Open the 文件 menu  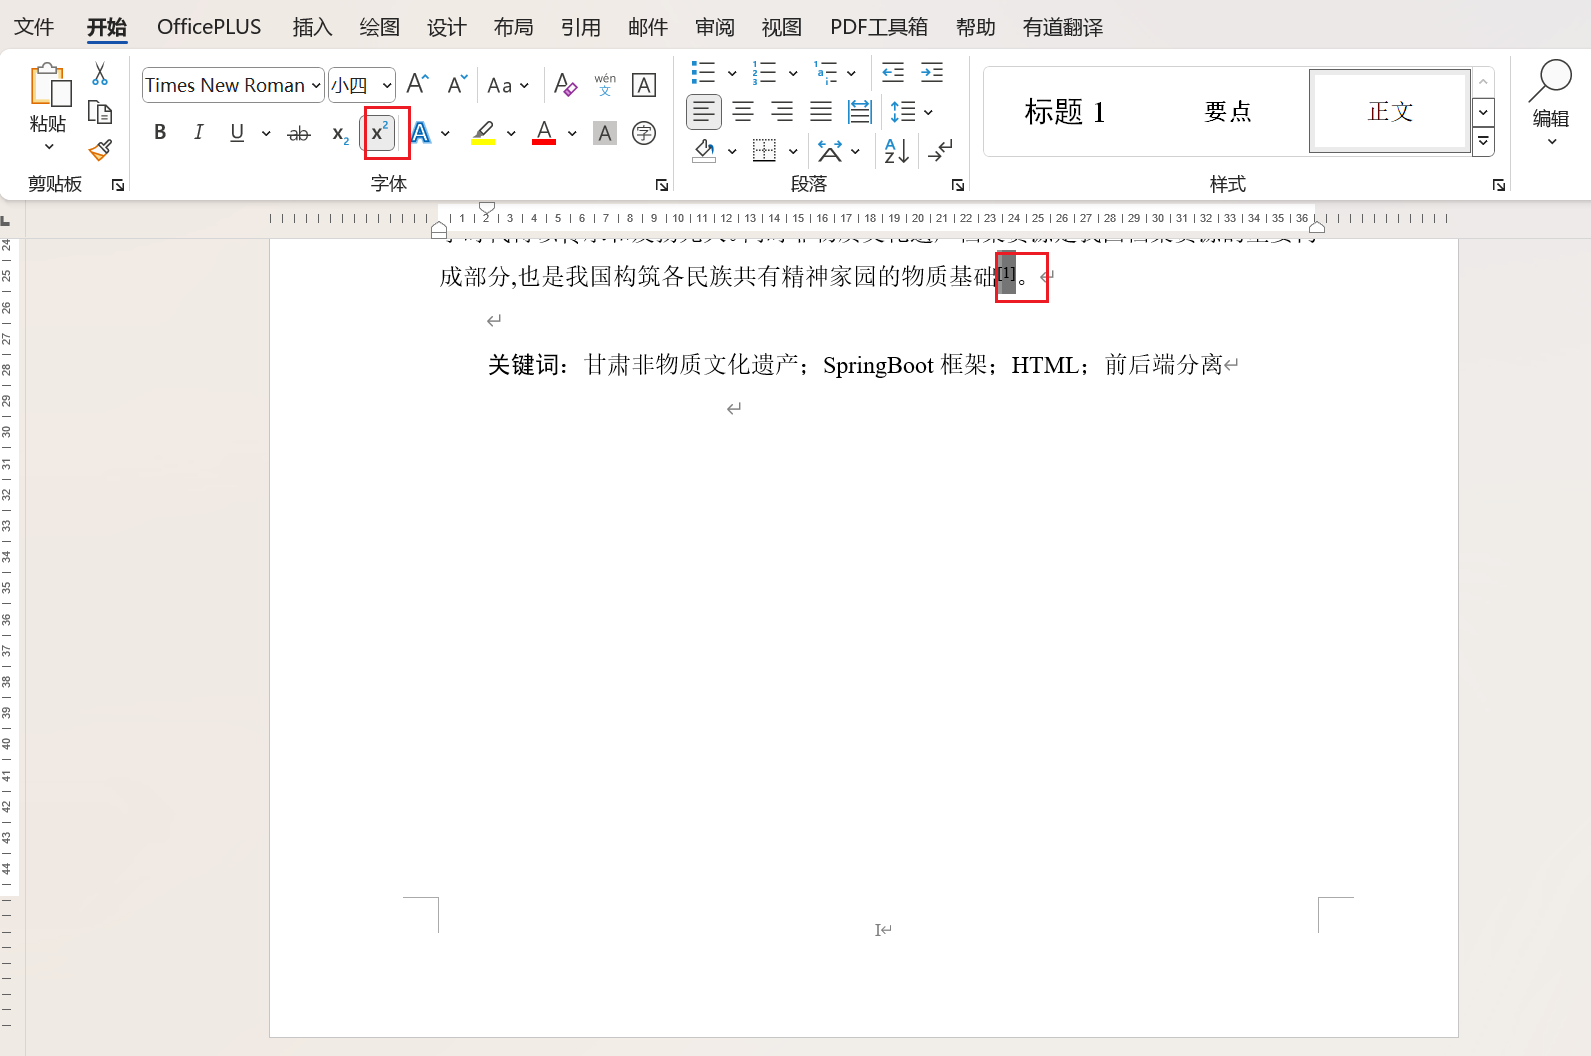coord(34,27)
